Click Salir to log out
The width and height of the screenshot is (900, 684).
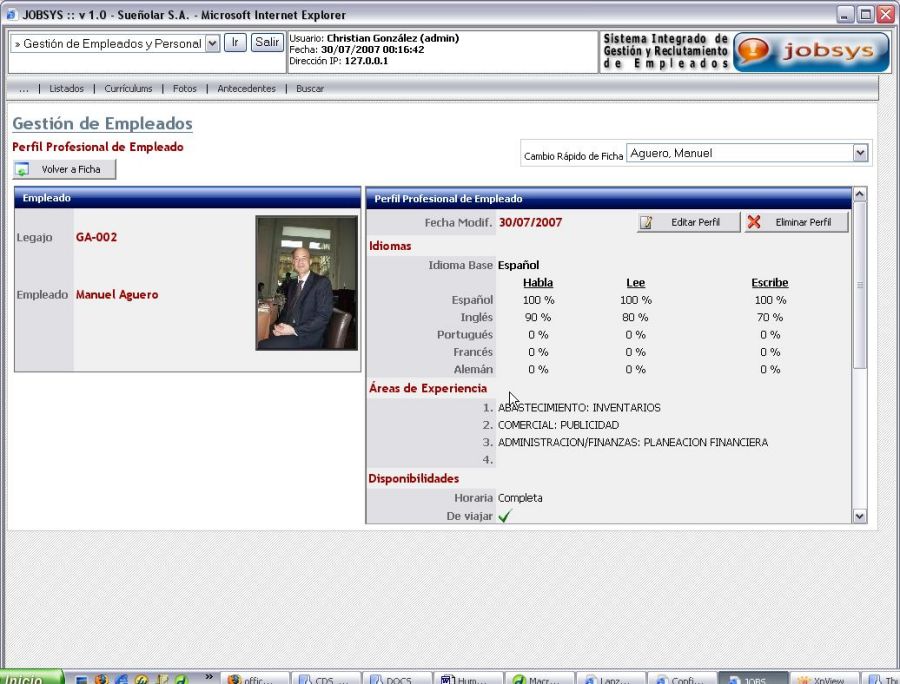click(x=266, y=42)
